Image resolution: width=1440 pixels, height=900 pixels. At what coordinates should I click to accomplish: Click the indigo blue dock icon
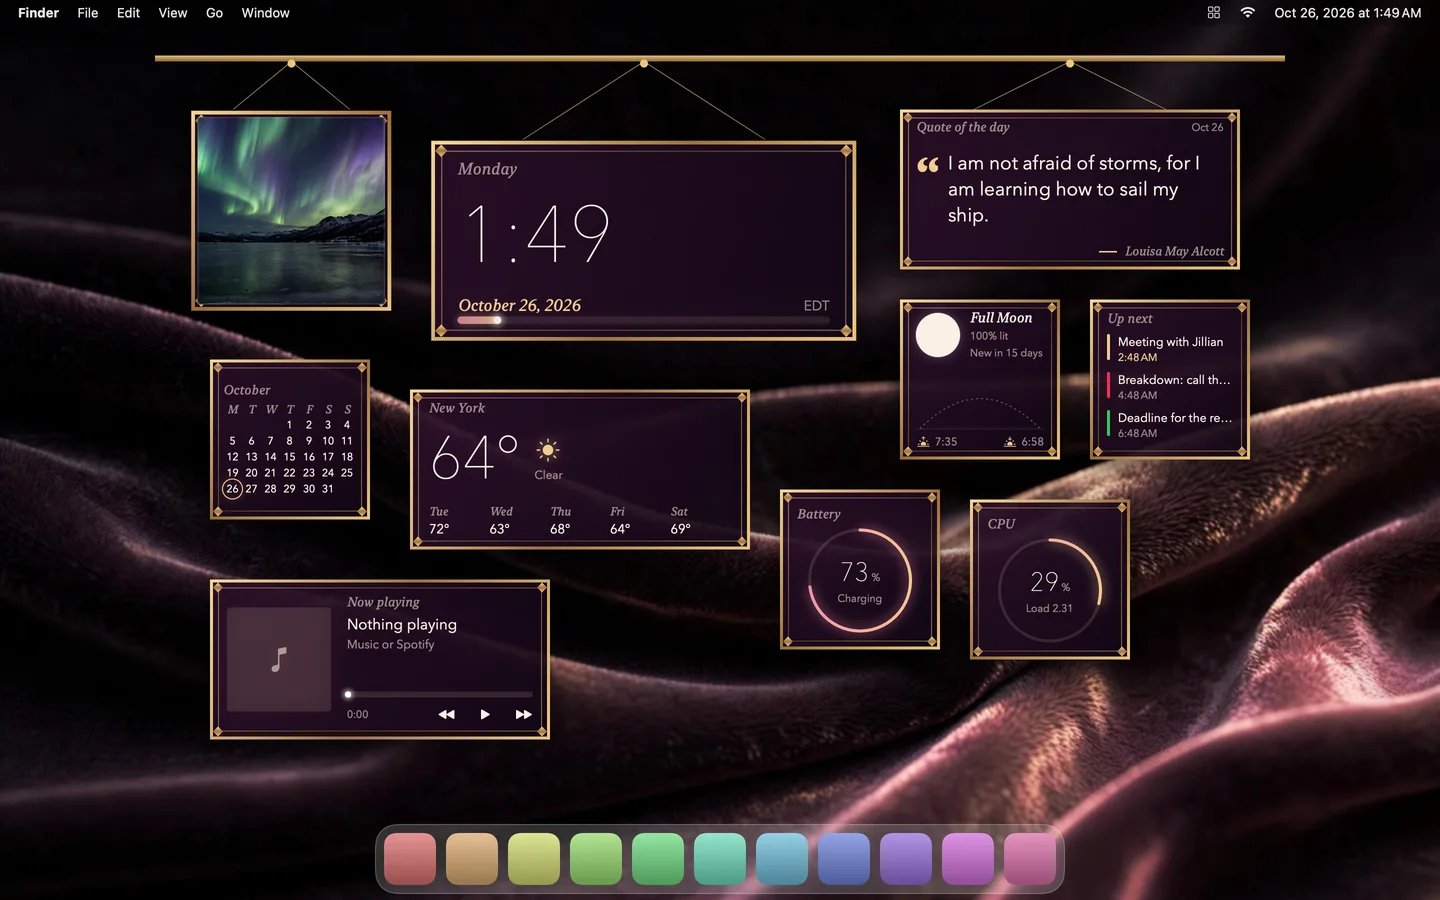click(x=844, y=859)
